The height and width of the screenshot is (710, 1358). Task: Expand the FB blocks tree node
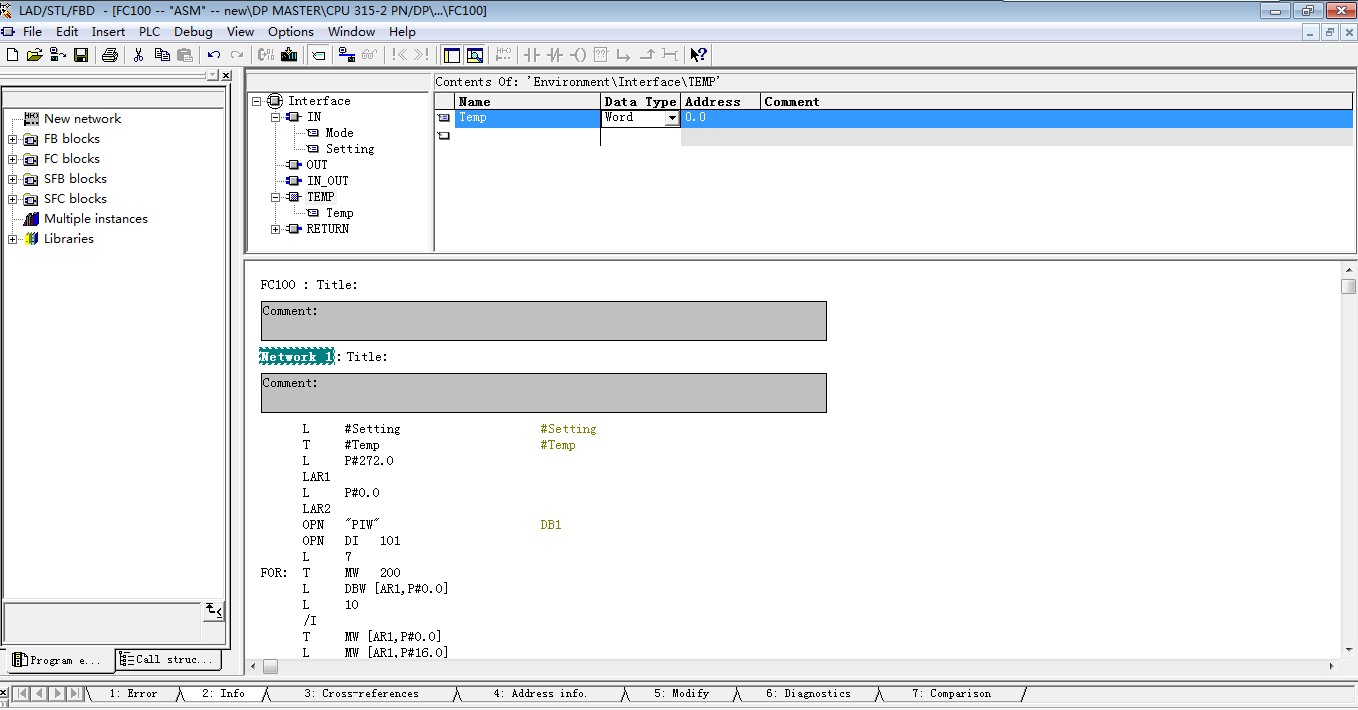point(12,139)
